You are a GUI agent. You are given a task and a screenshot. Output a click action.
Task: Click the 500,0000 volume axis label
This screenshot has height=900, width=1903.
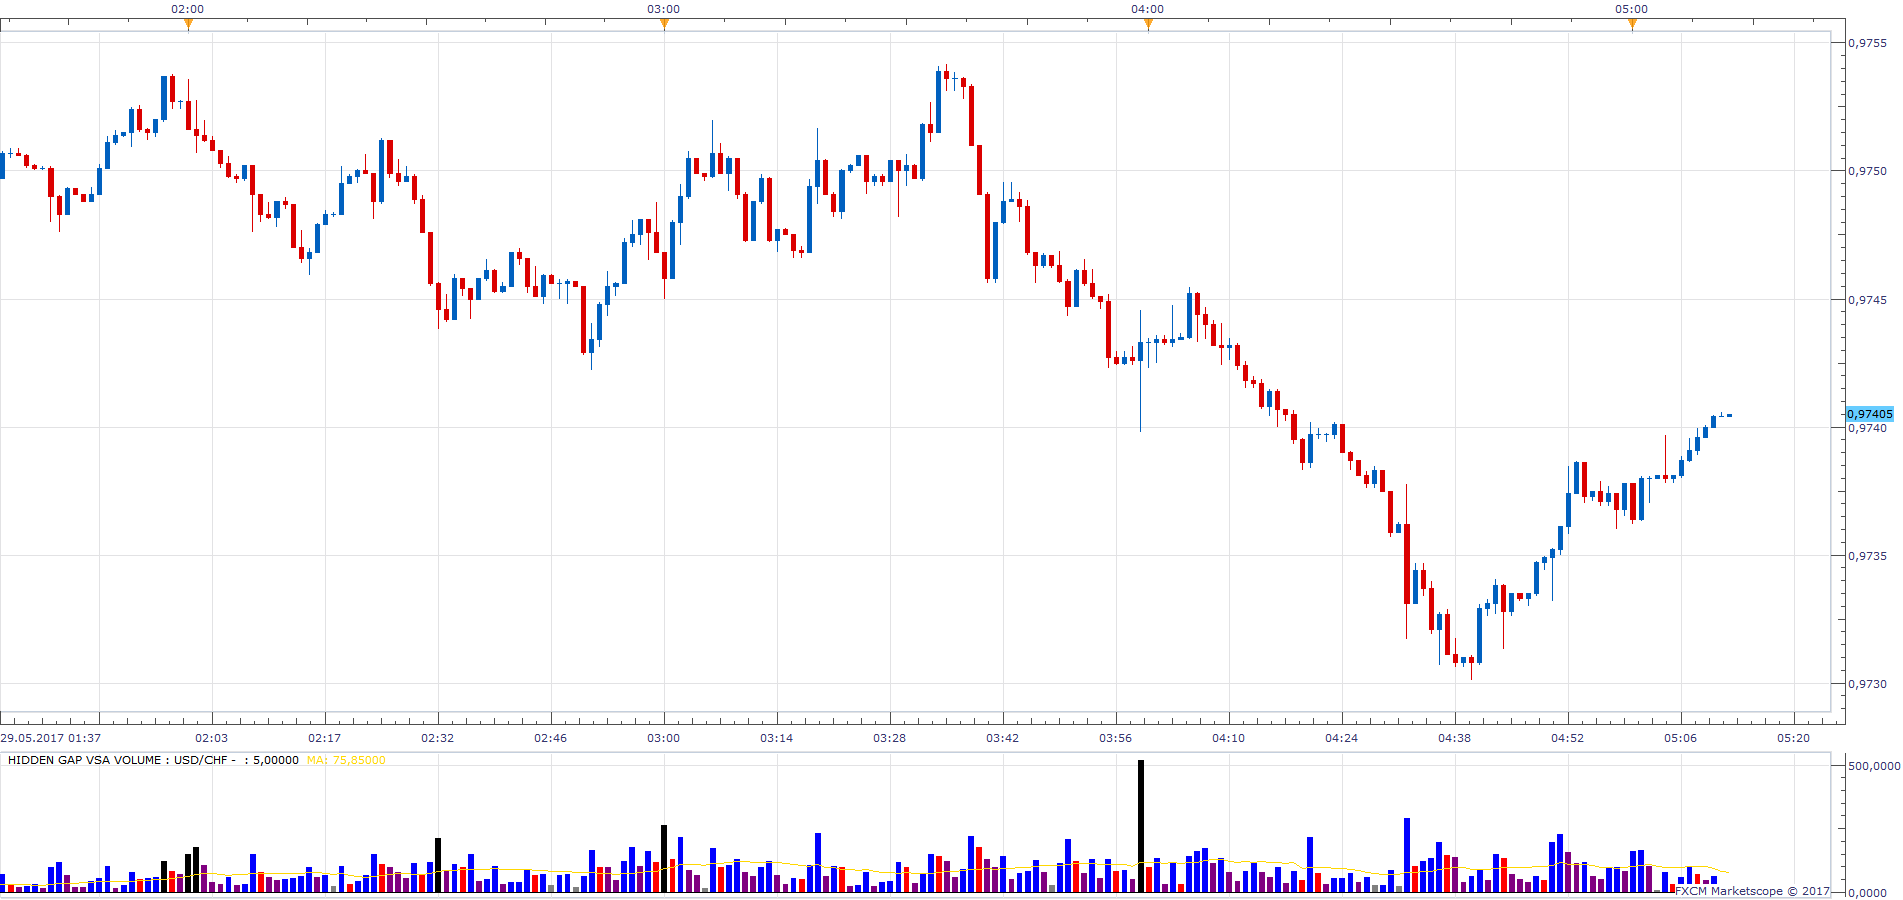(x=1874, y=766)
